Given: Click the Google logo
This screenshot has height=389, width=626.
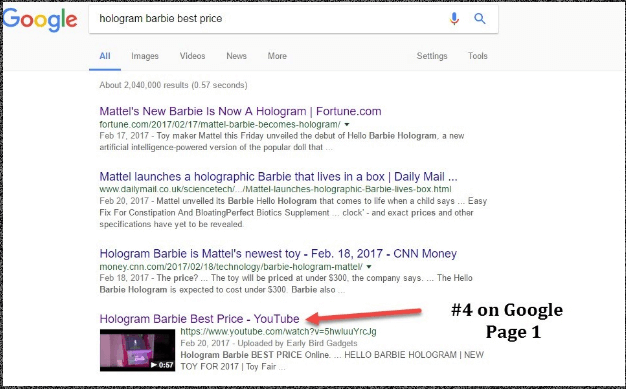Looking at the screenshot, I should pos(40,20).
